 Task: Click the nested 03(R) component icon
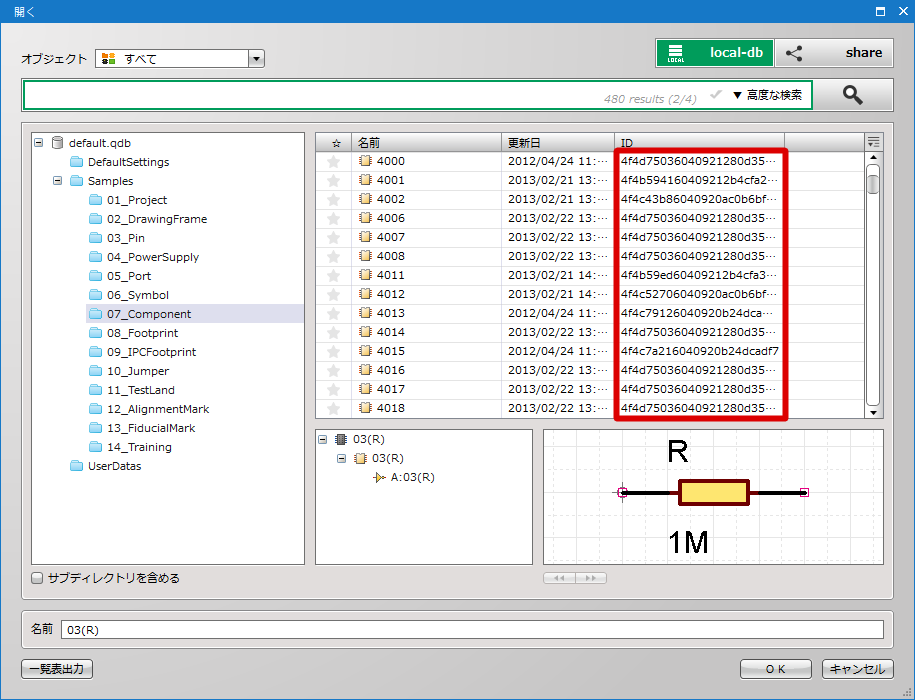click(x=361, y=458)
